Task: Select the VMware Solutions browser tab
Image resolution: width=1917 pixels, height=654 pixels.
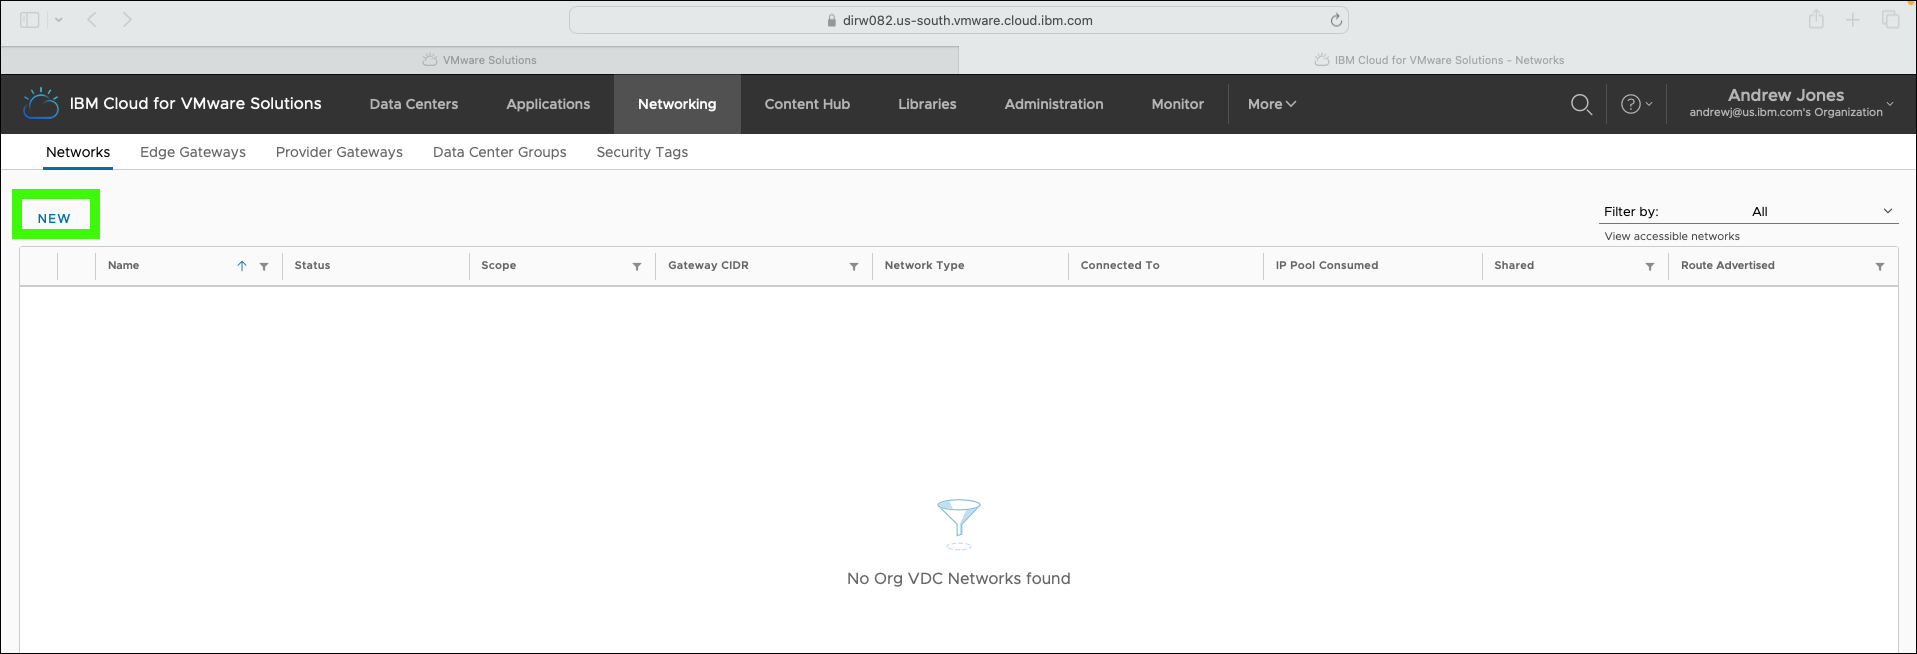Action: [480, 60]
